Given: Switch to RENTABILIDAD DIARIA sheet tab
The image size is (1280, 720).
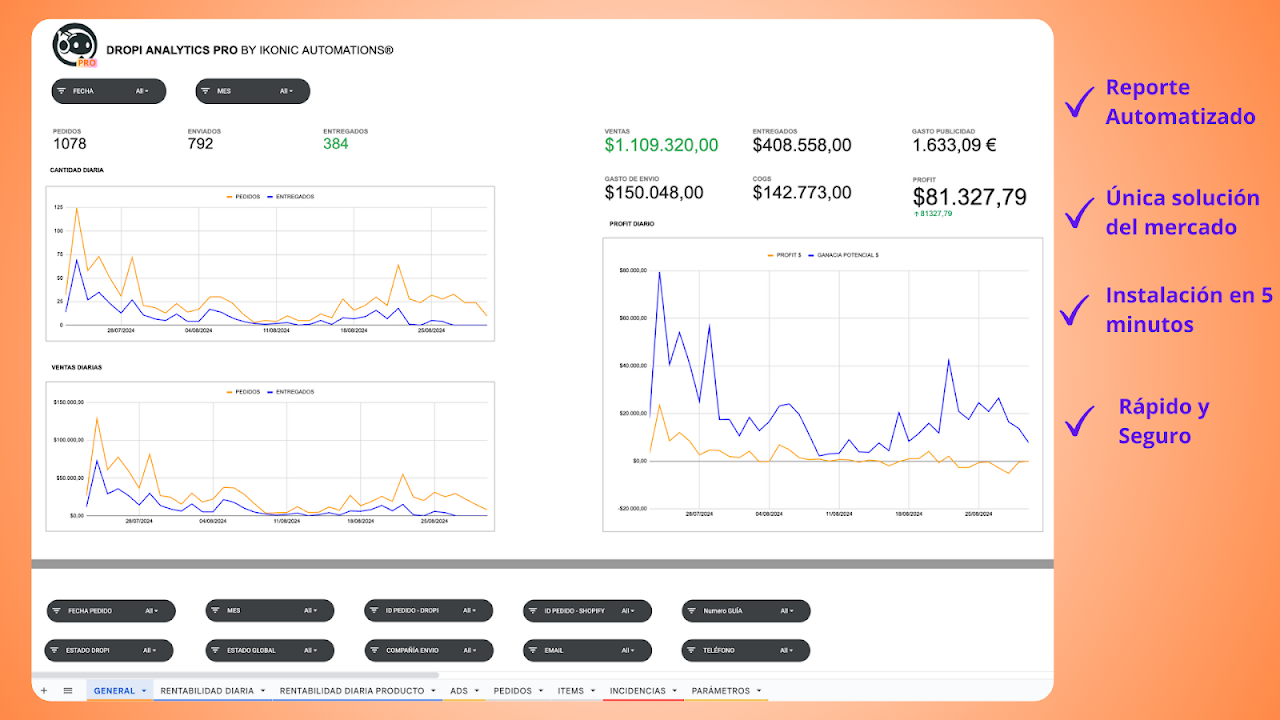Looking at the screenshot, I should pos(207,691).
